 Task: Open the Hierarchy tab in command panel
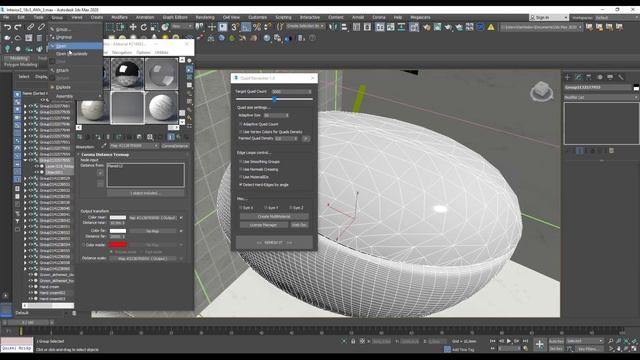(589, 77)
